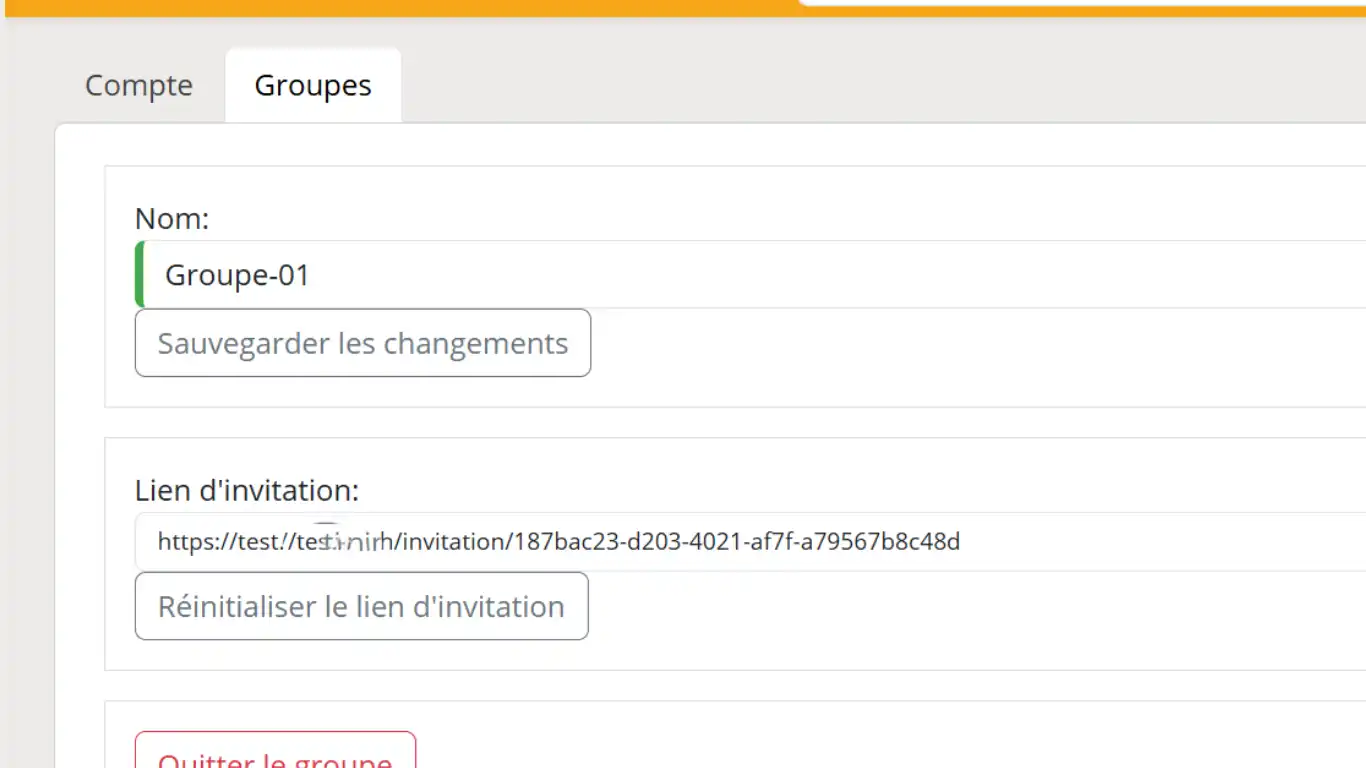The image size is (1366, 768).
Task: Click the invitation URL starting with https://test
Action: [557, 541]
